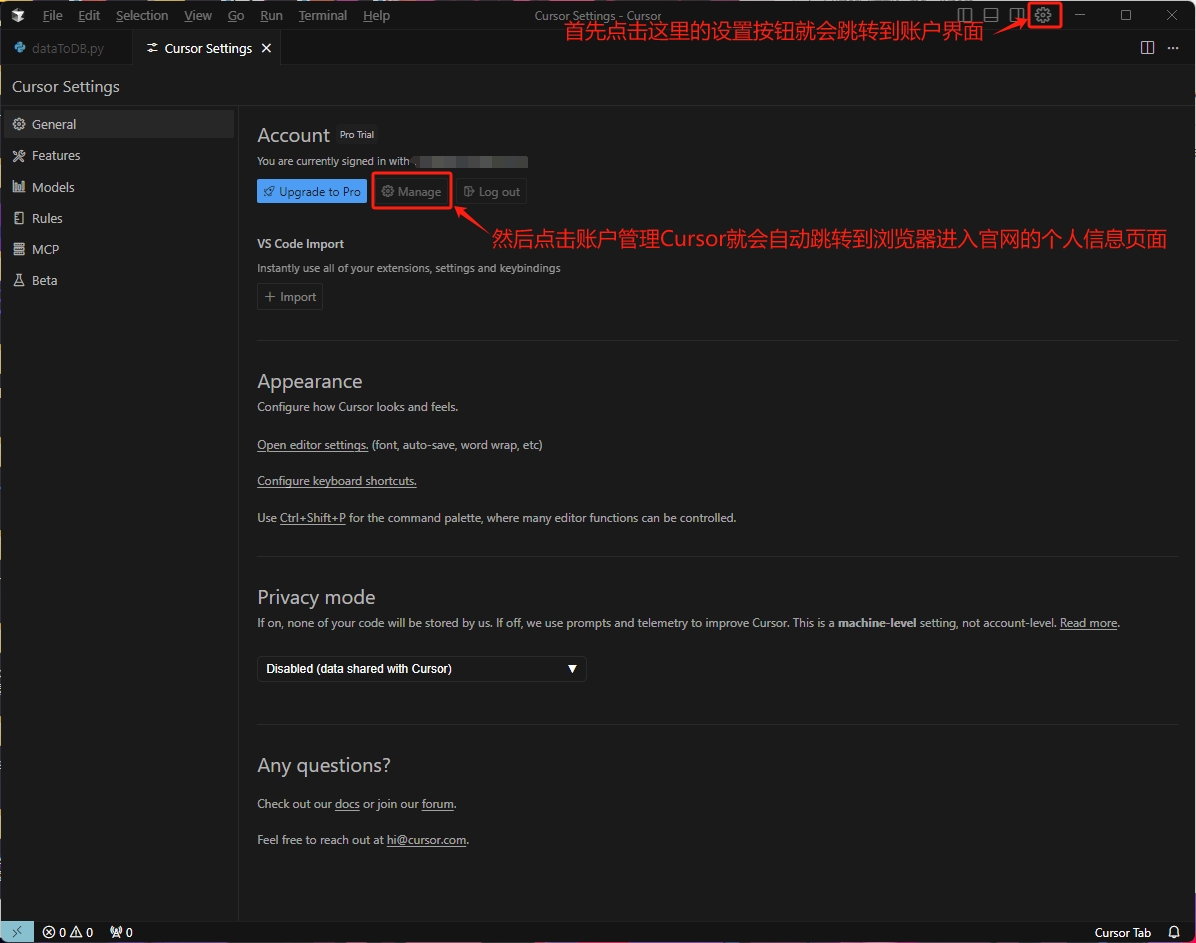
Task: Click the Ctrl+Shift+P command palette link
Action: pyautogui.click(x=313, y=517)
